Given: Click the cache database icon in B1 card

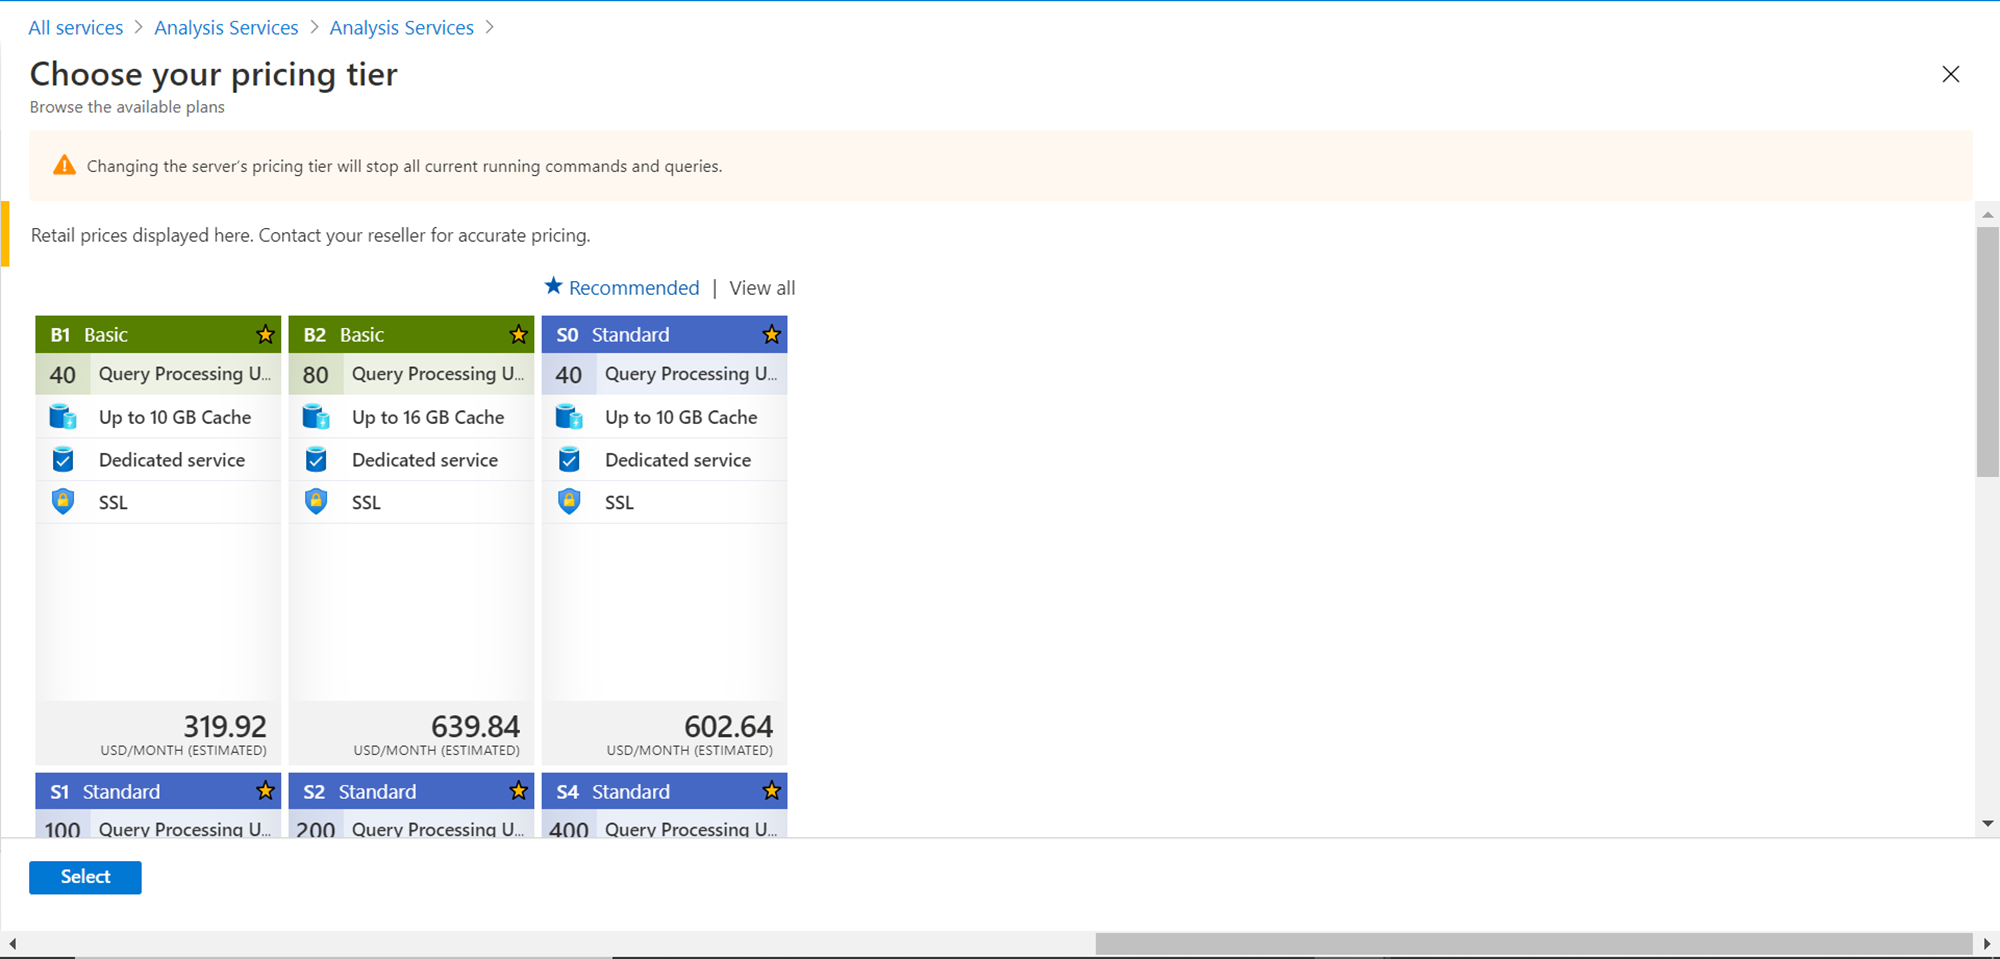Looking at the screenshot, I should click(63, 416).
